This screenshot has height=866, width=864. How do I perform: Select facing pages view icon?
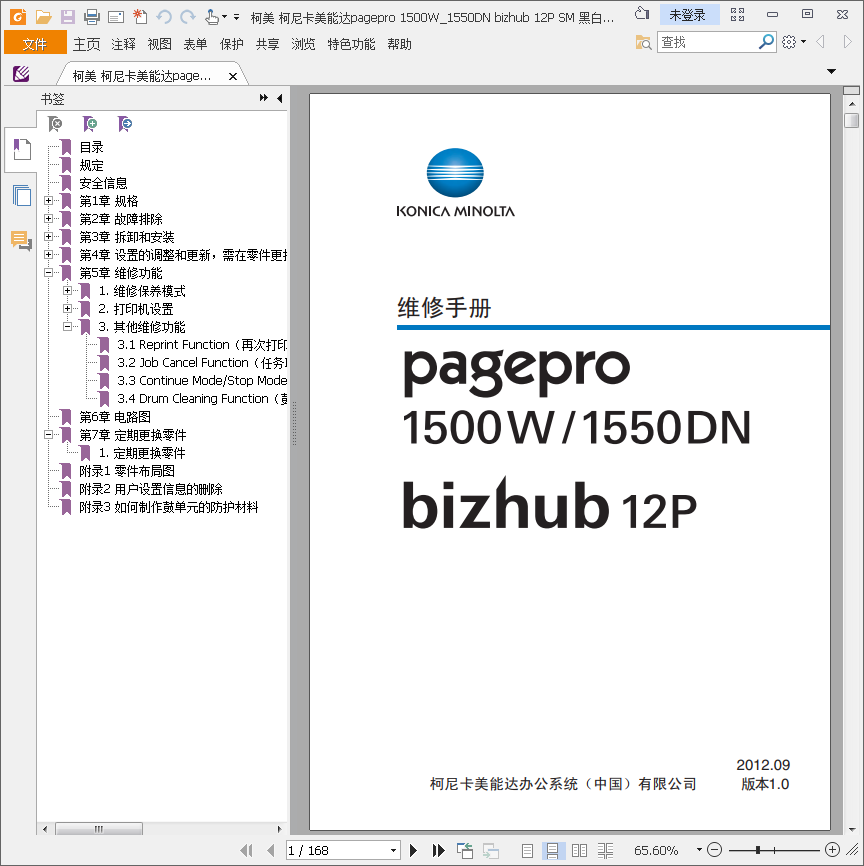click(x=579, y=851)
